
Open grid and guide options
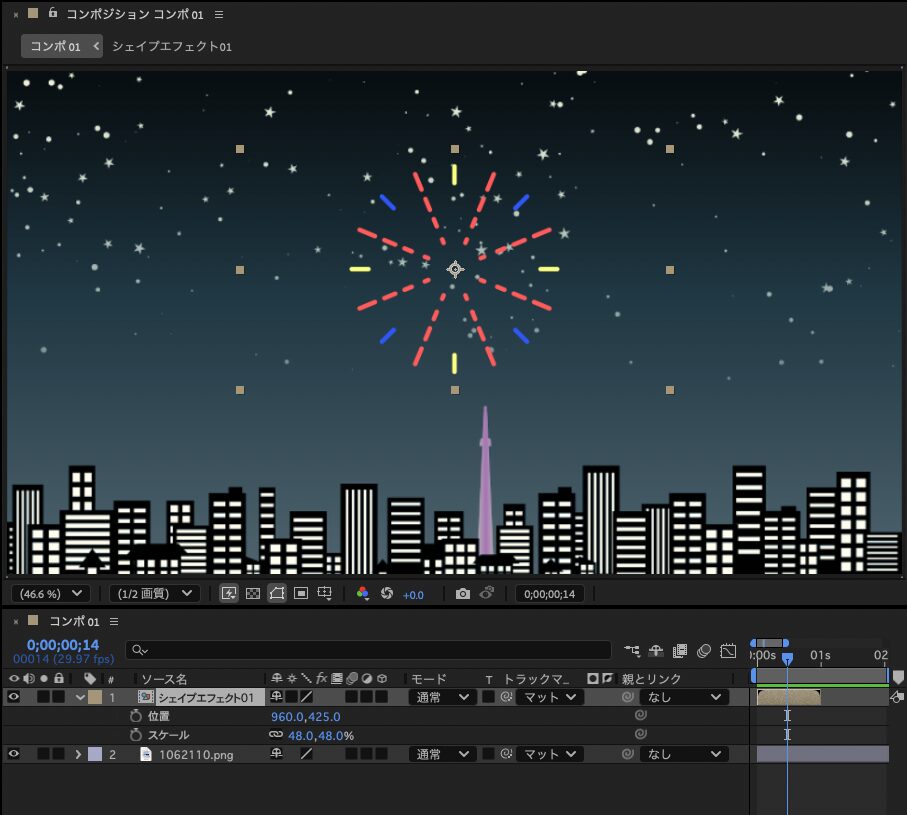(325, 593)
